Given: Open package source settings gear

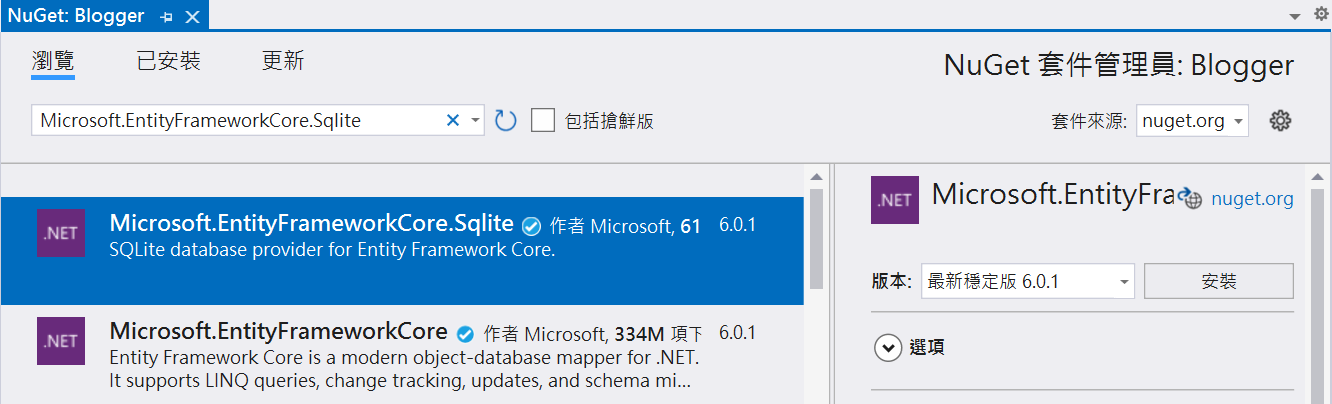Looking at the screenshot, I should tap(1280, 121).
